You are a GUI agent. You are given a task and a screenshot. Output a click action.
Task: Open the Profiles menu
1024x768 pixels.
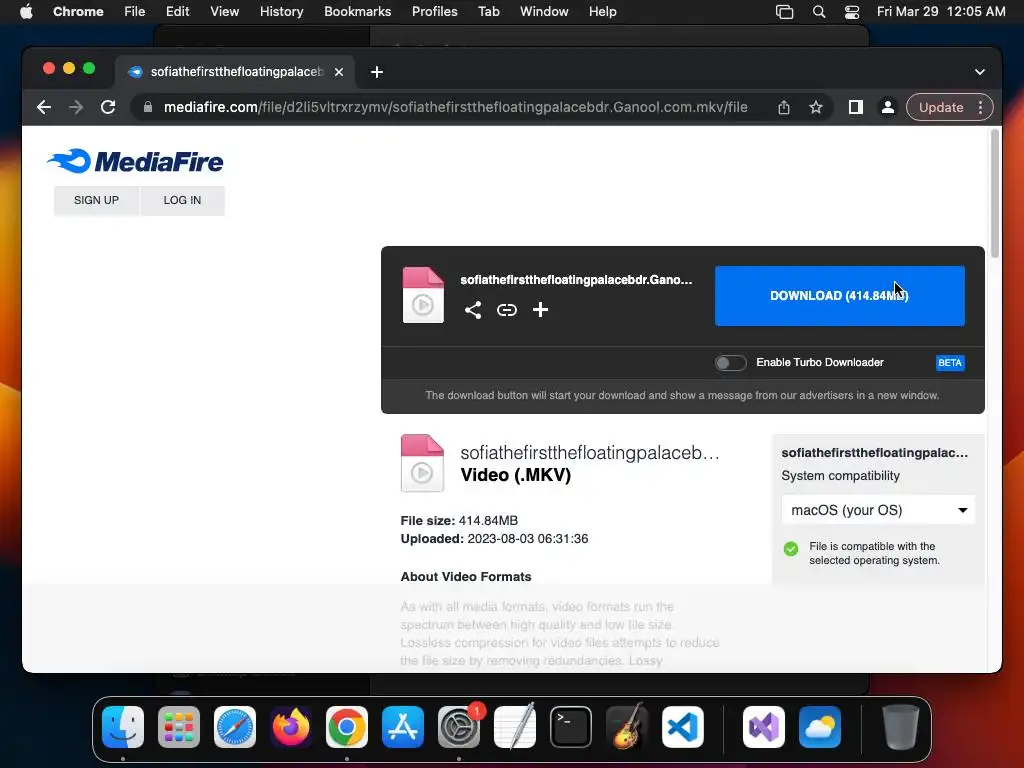pos(434,12)
